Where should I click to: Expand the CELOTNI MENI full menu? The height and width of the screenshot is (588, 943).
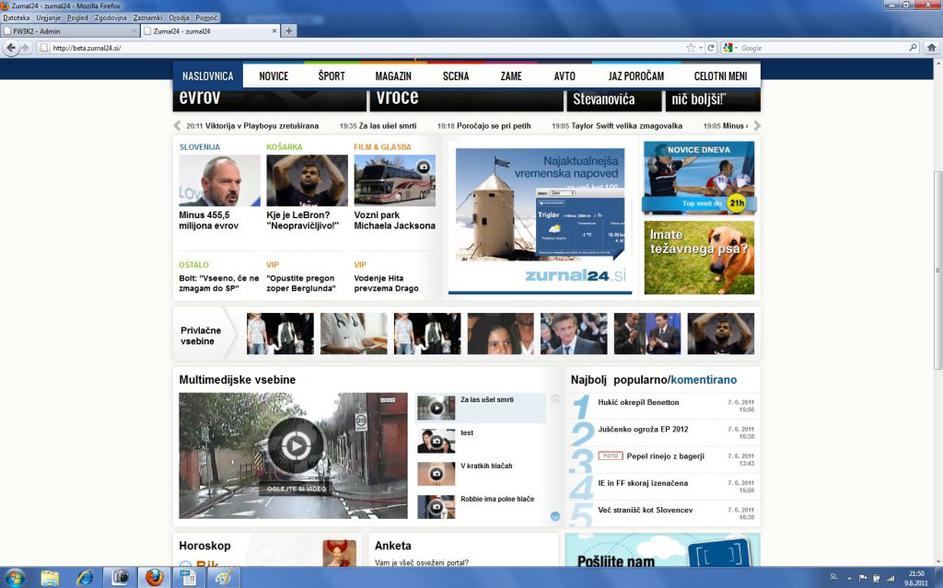720,76
